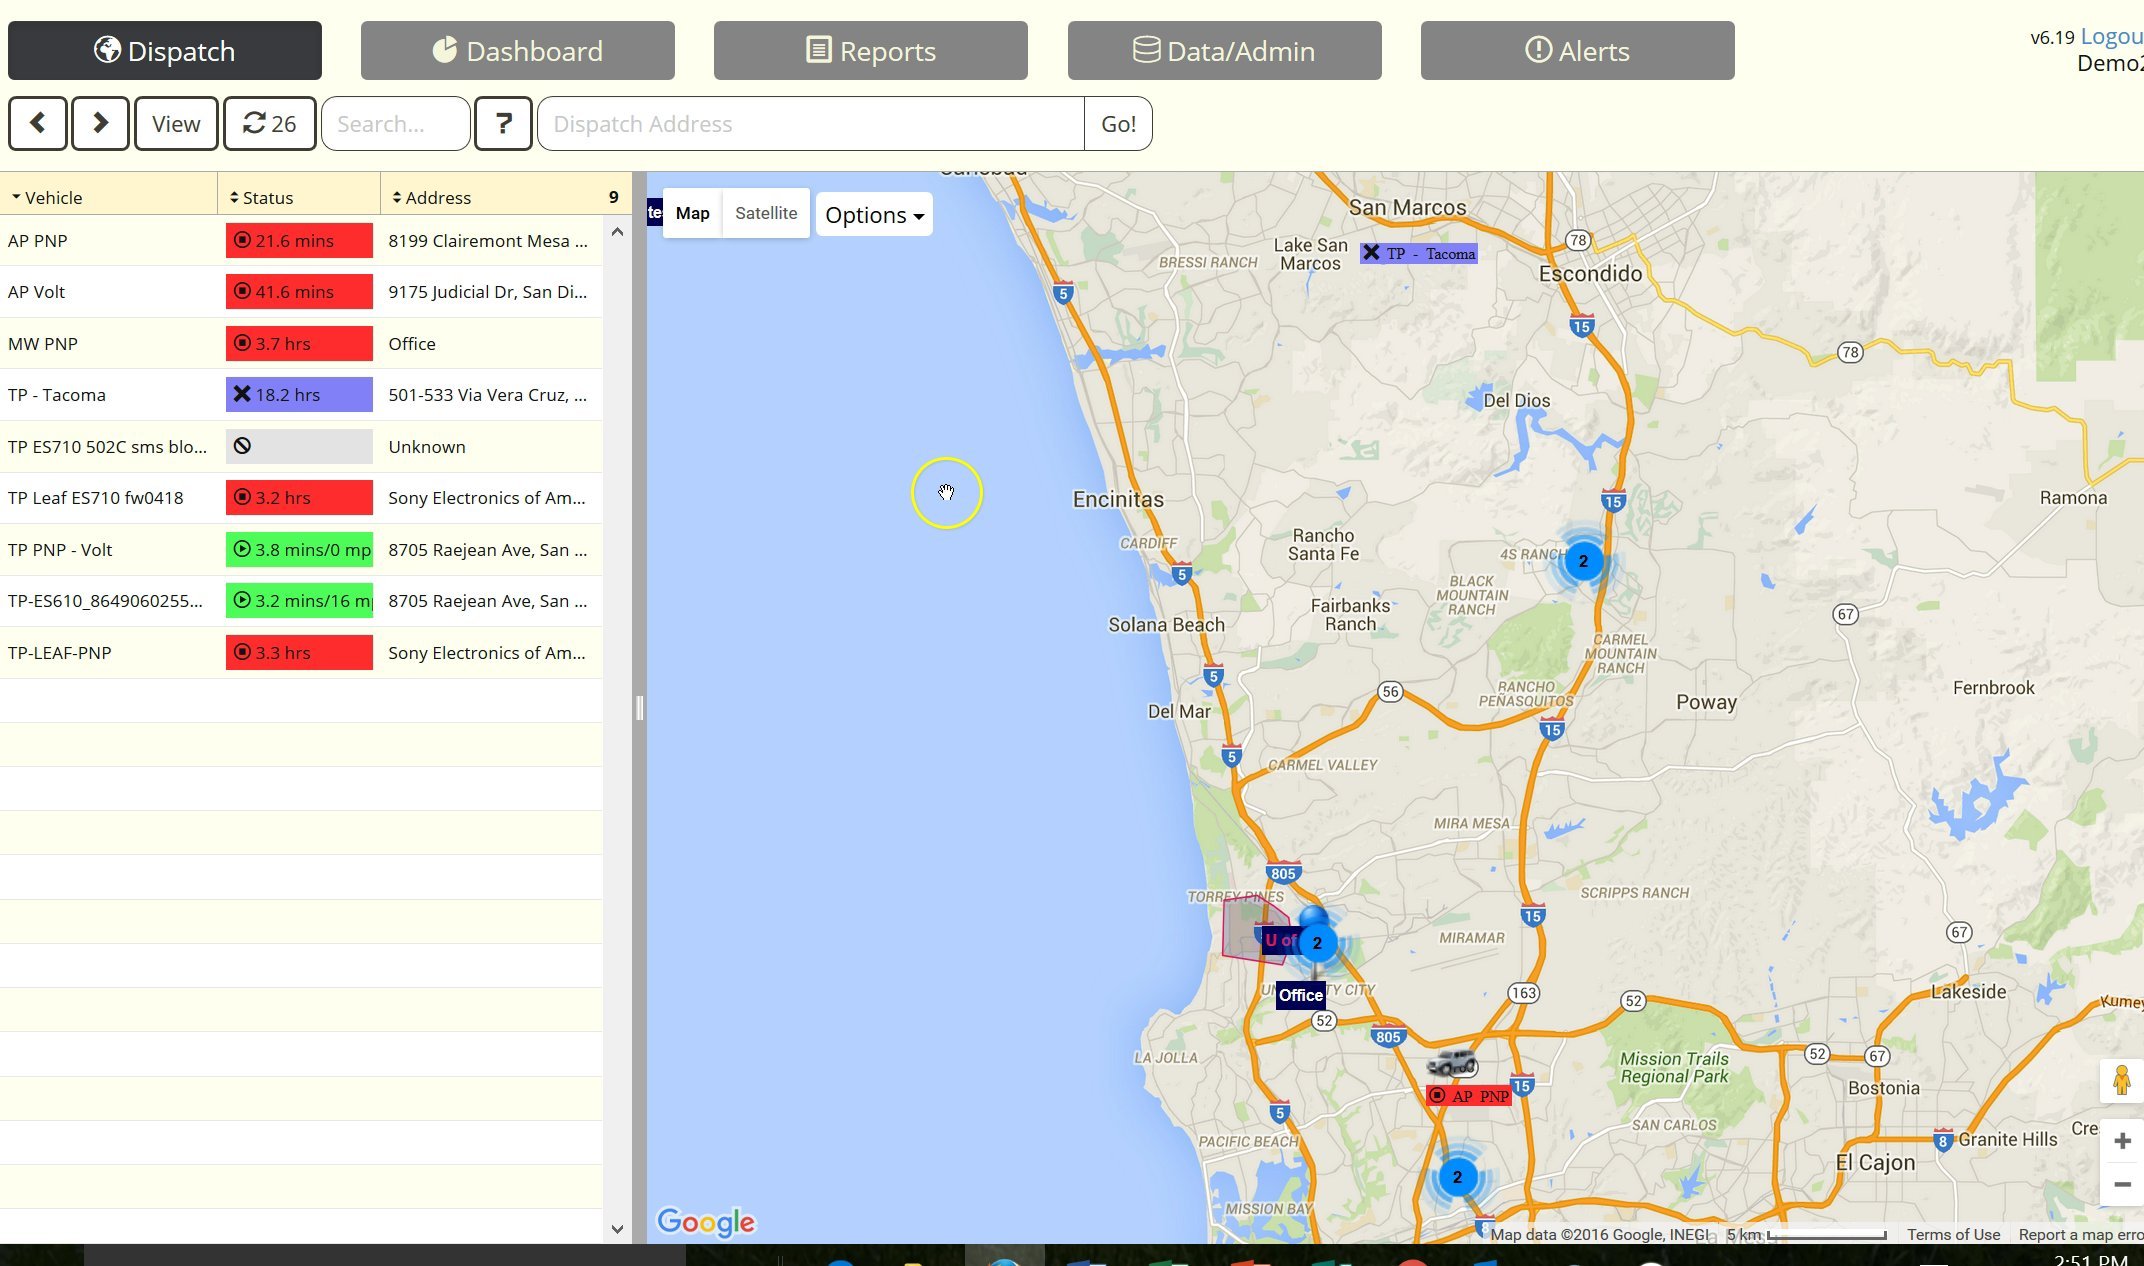The height and width of the screenshot is (1266, 2144).
Task: Click the back arrow navigation button
Action: [38, 123]
